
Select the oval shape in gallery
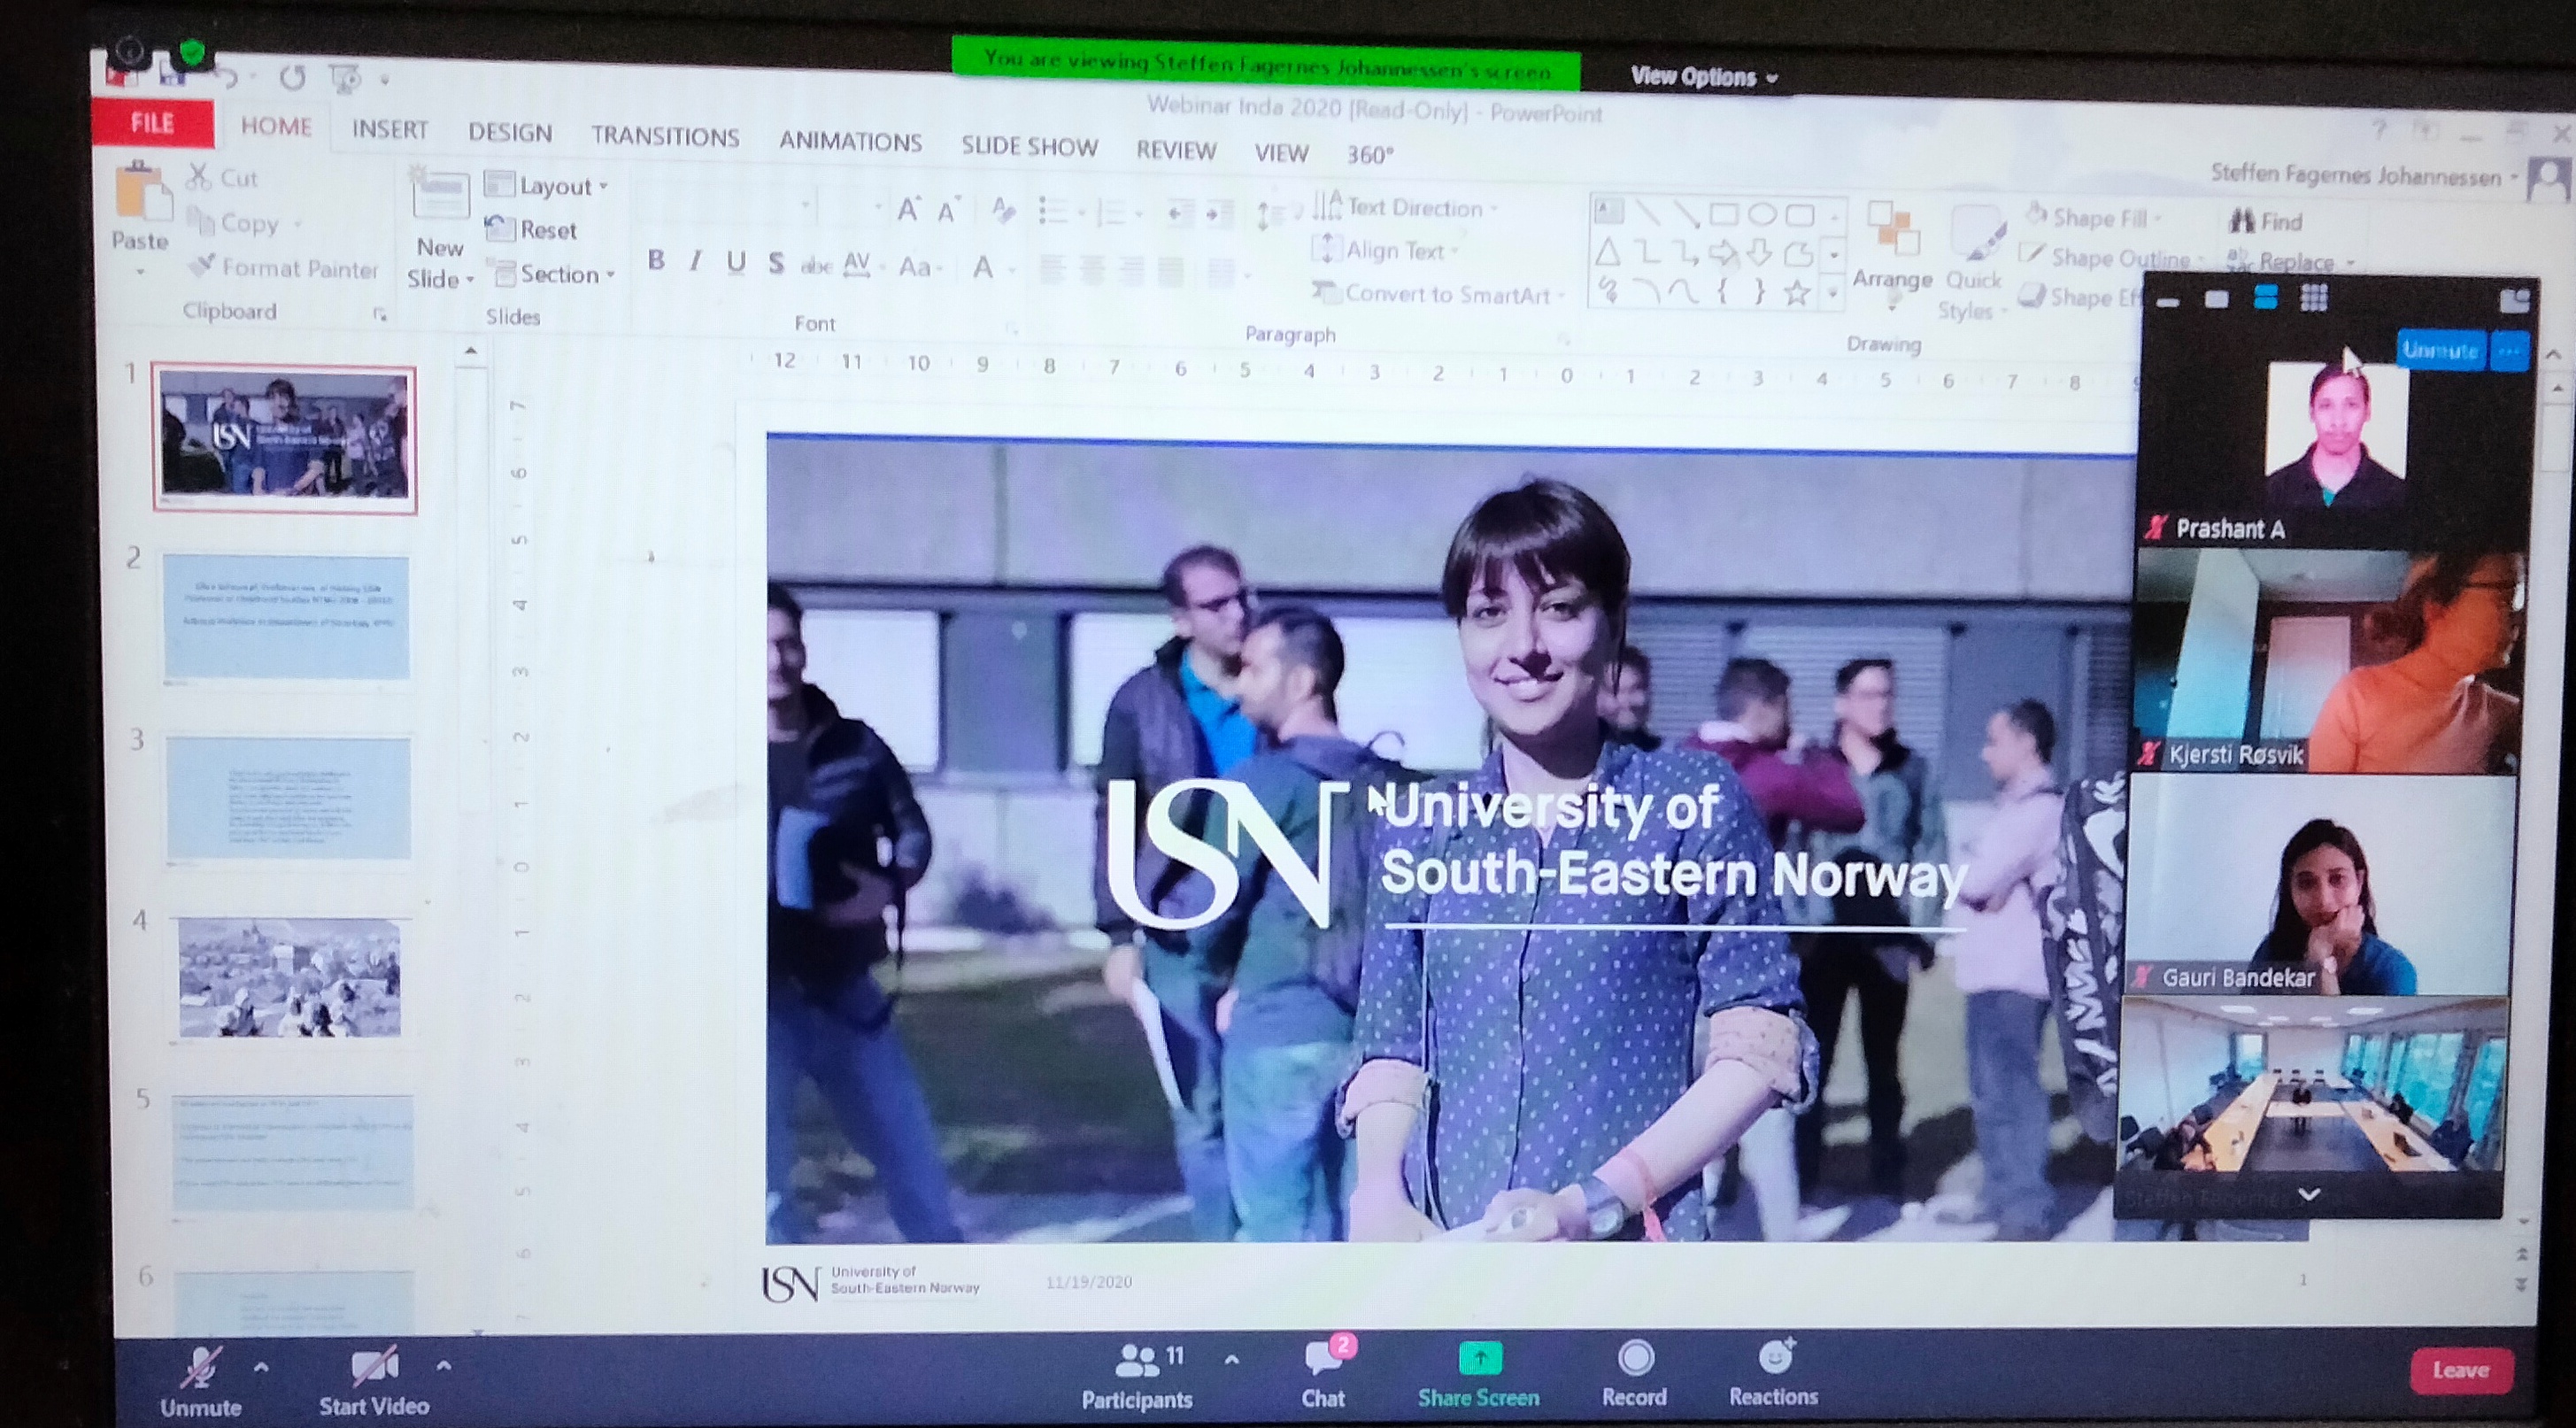point(1762,214)
